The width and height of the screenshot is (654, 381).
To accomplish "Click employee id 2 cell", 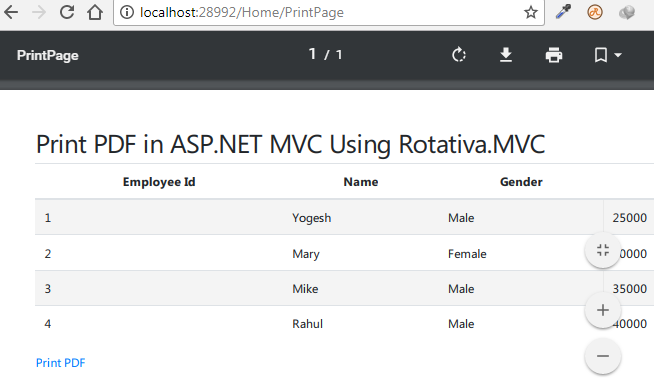I will pyautogui.click(x=48, y=254).
